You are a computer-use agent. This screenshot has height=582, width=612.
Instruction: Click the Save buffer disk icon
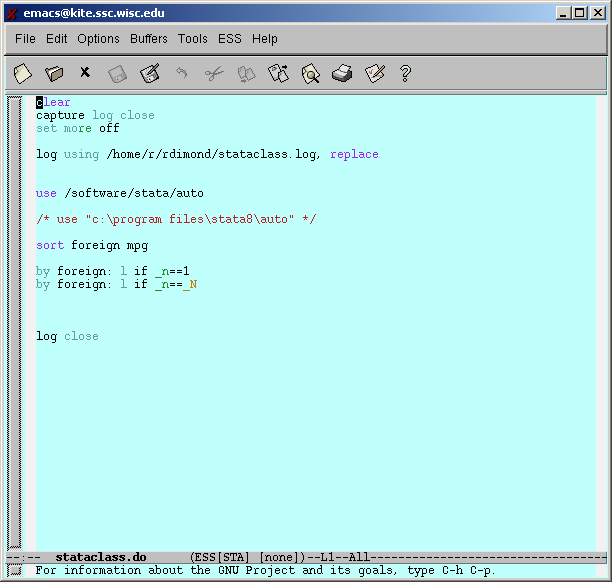pyautogui.click(x=117, y=74)
